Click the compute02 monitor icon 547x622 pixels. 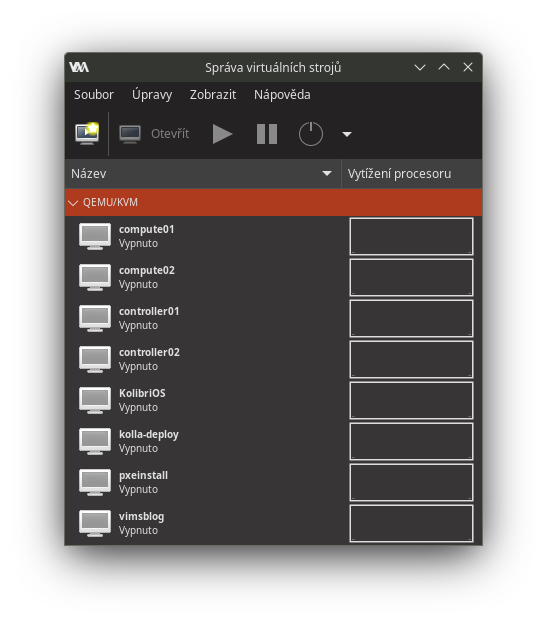[x=95, y=277]
